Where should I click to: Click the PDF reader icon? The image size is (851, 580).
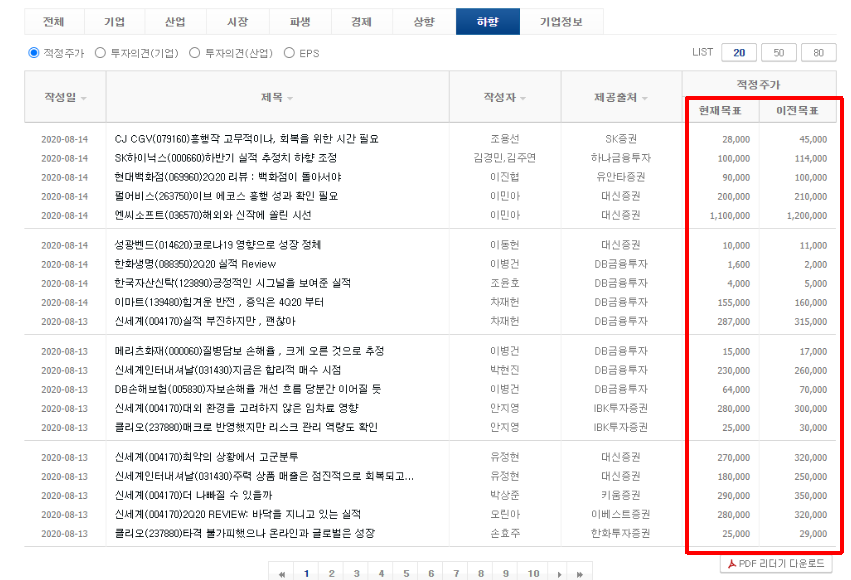tap(732, 564)
